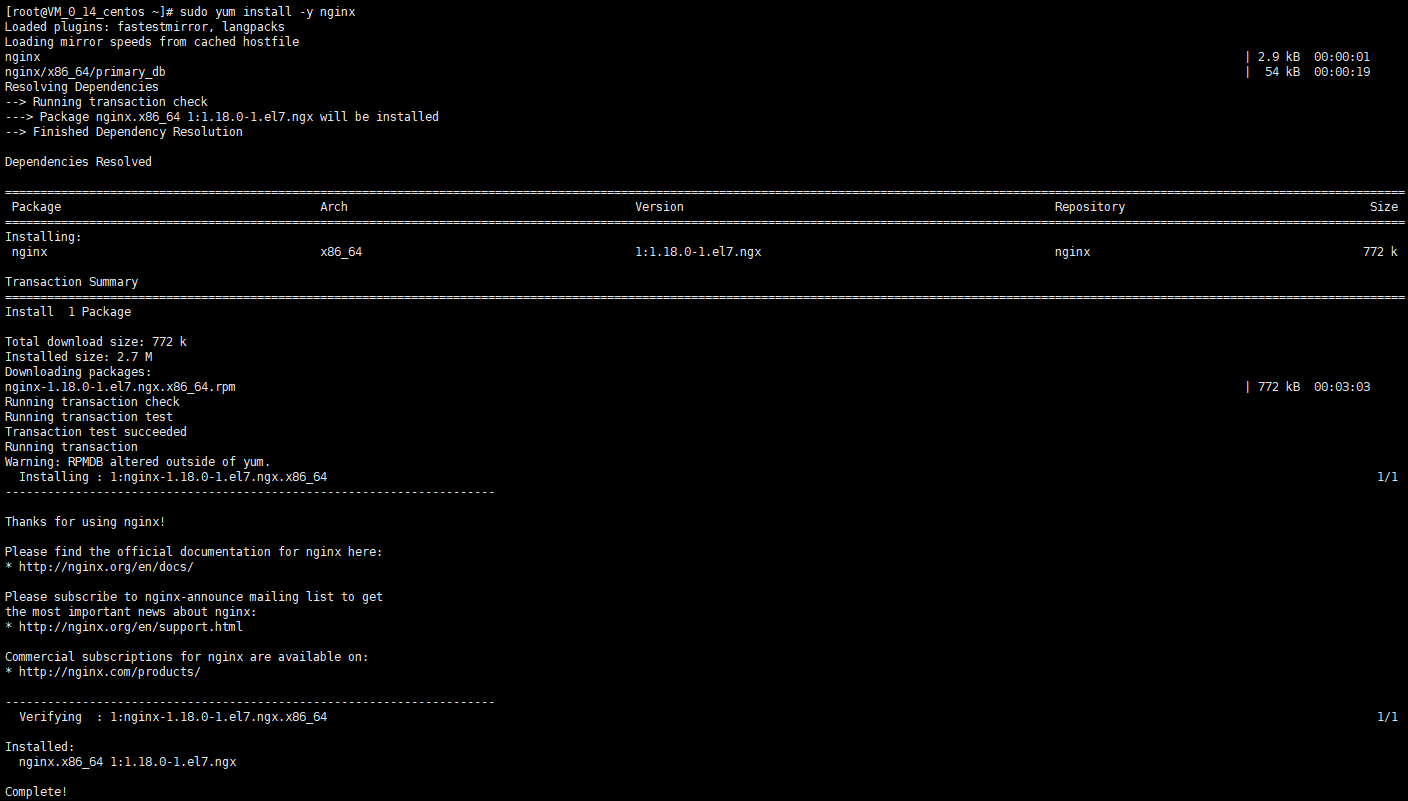Screen dimensions: 1408x801
Task: Click the 'nginx' repository table cell
Action: tap(1073, 252)
